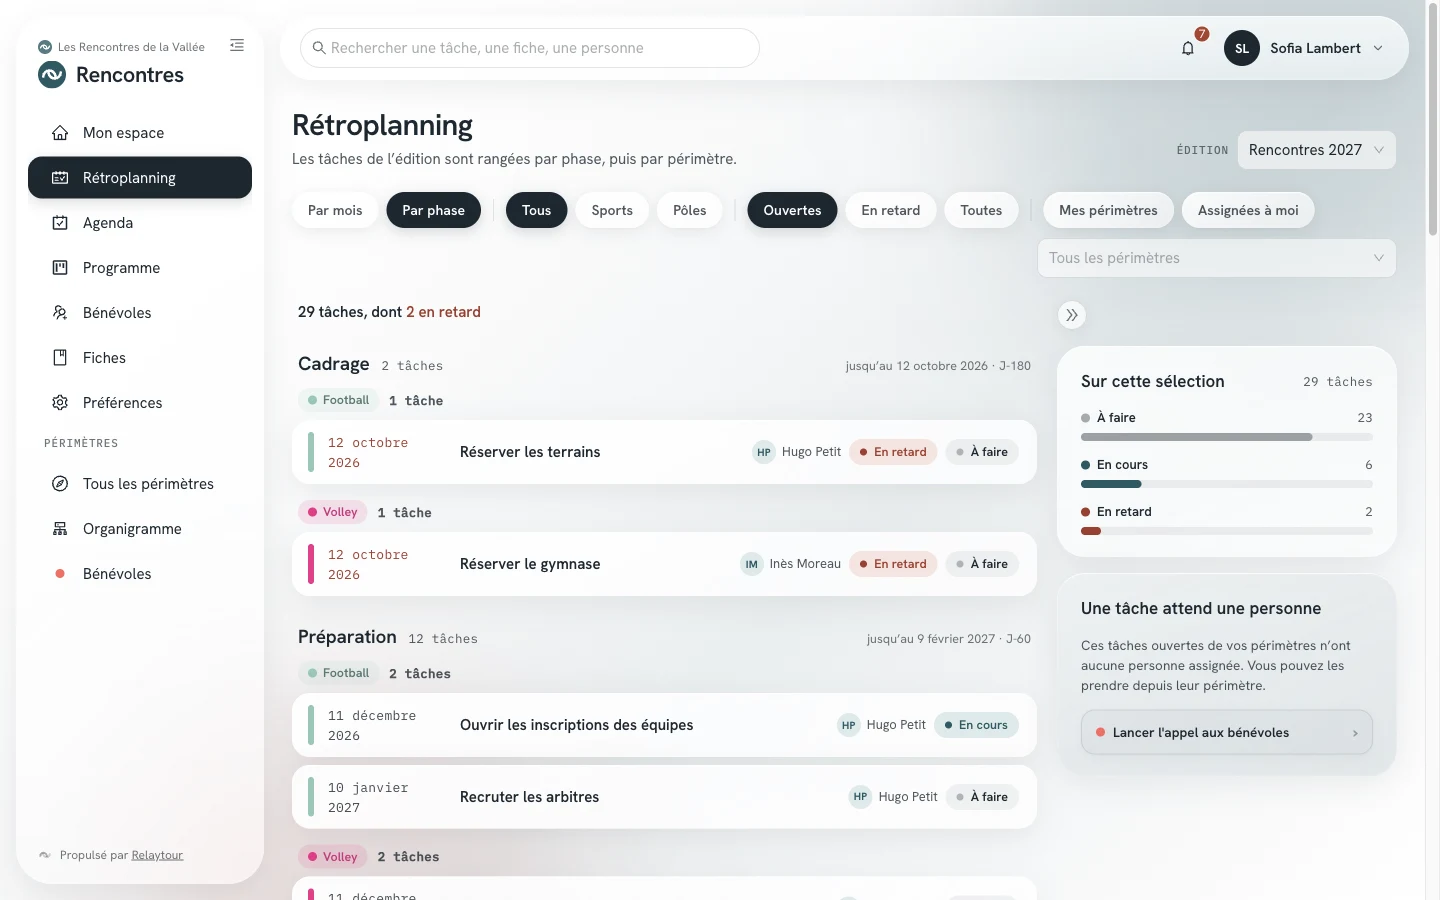Click the Ouvertes status filter
The width and height of the screenshot is (1440, 900).
(x=792, y=210)
